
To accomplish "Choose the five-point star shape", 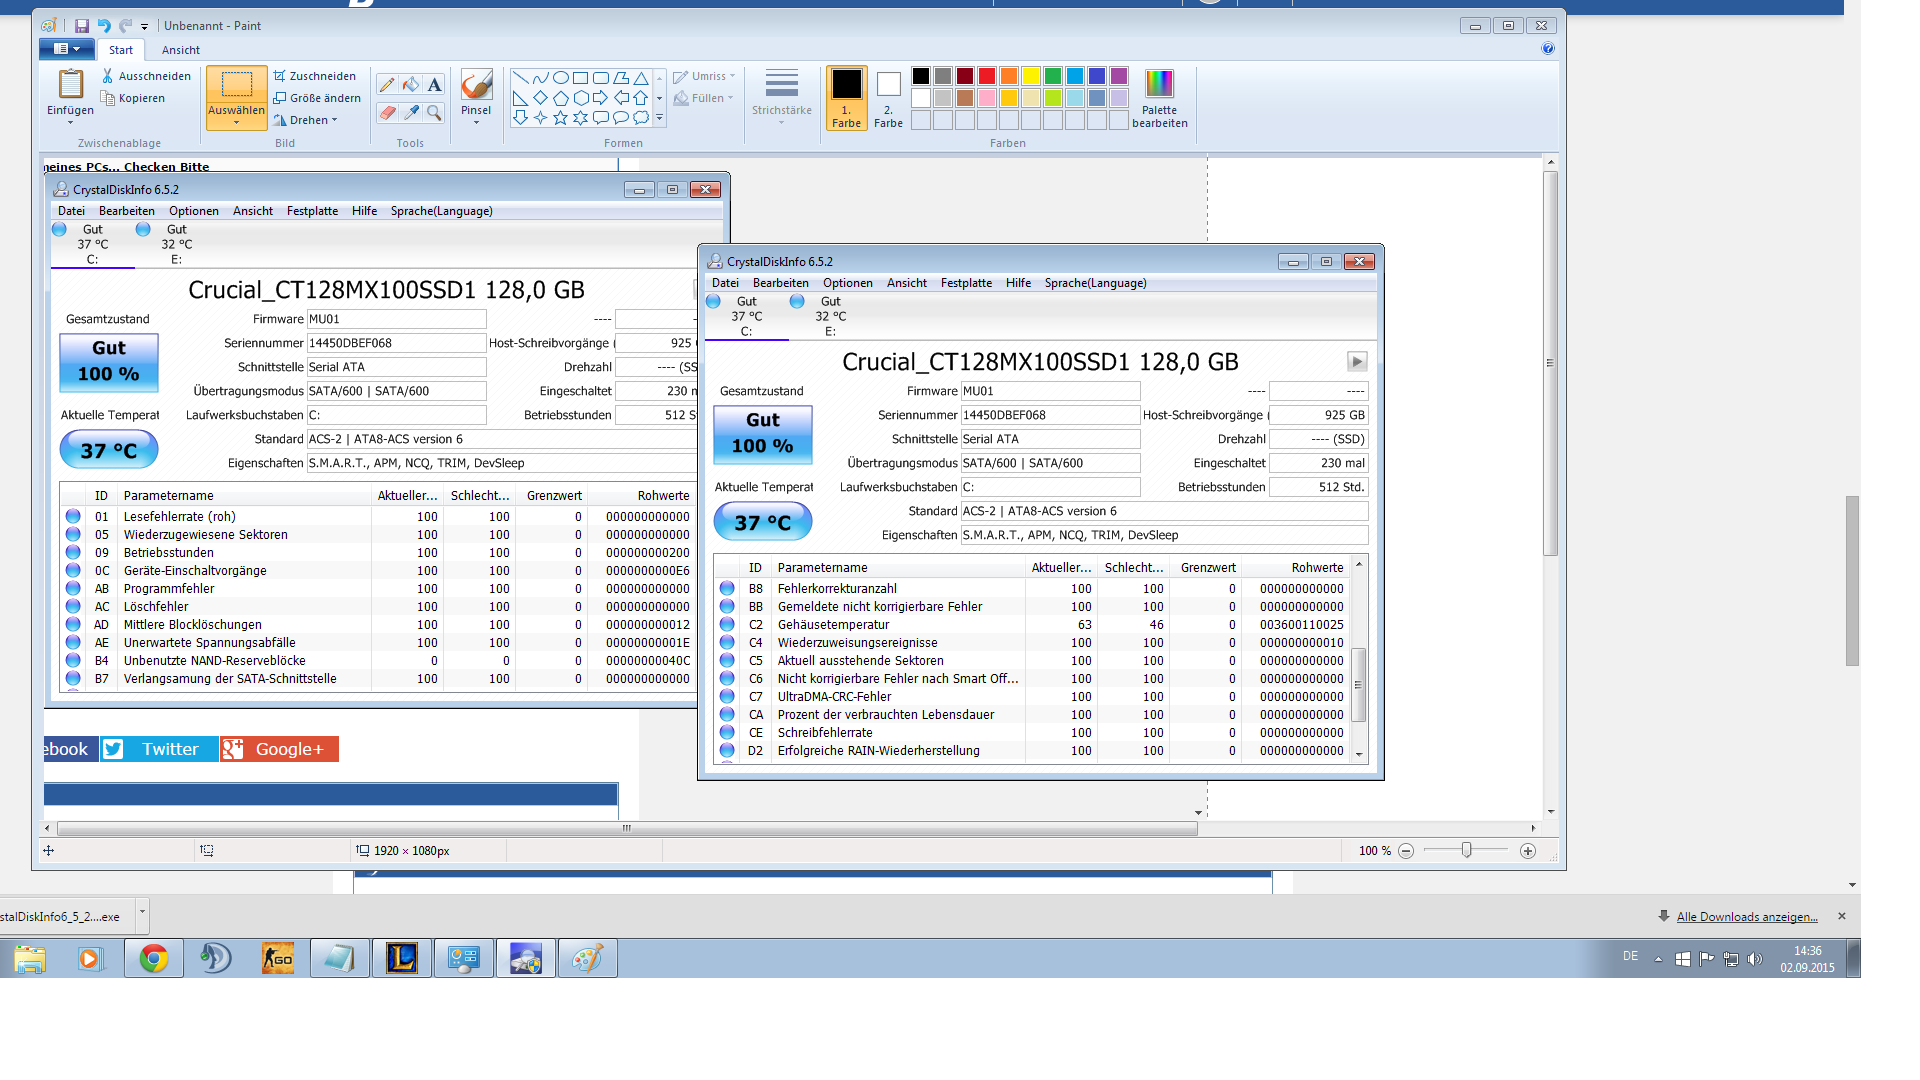I will pos(560,118).
